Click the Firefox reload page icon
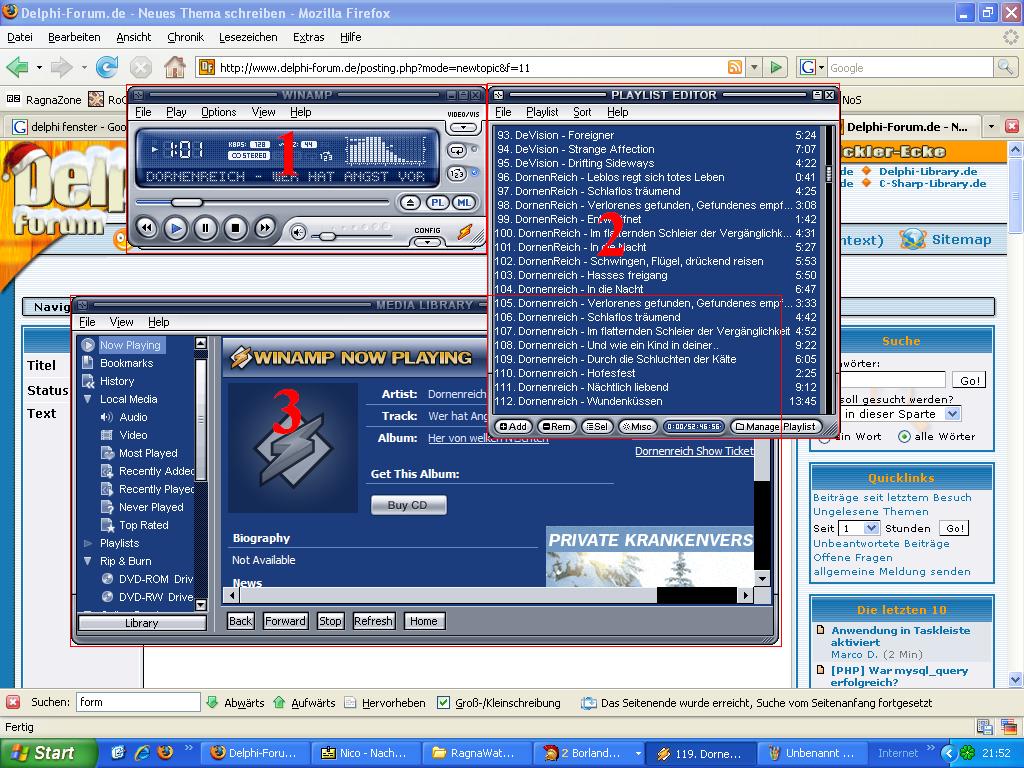The height and width of the screenshot is (768, 1024). tap(107, 67)
